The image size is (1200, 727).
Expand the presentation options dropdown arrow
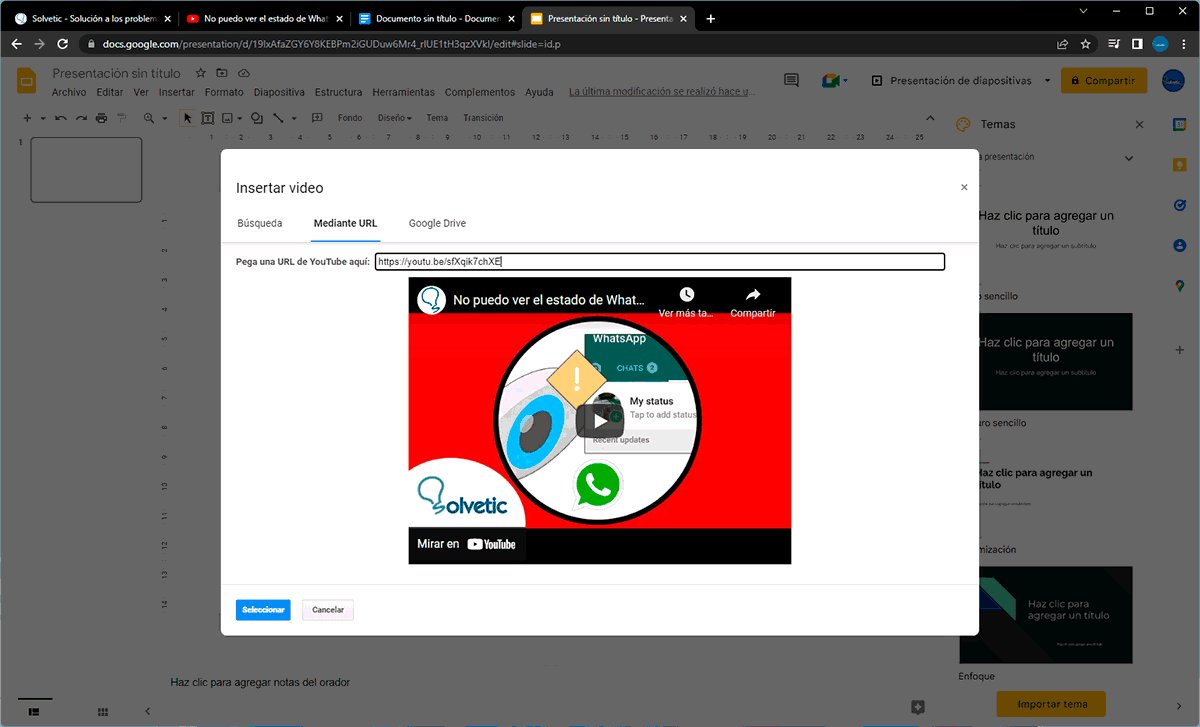[1047, 81]
